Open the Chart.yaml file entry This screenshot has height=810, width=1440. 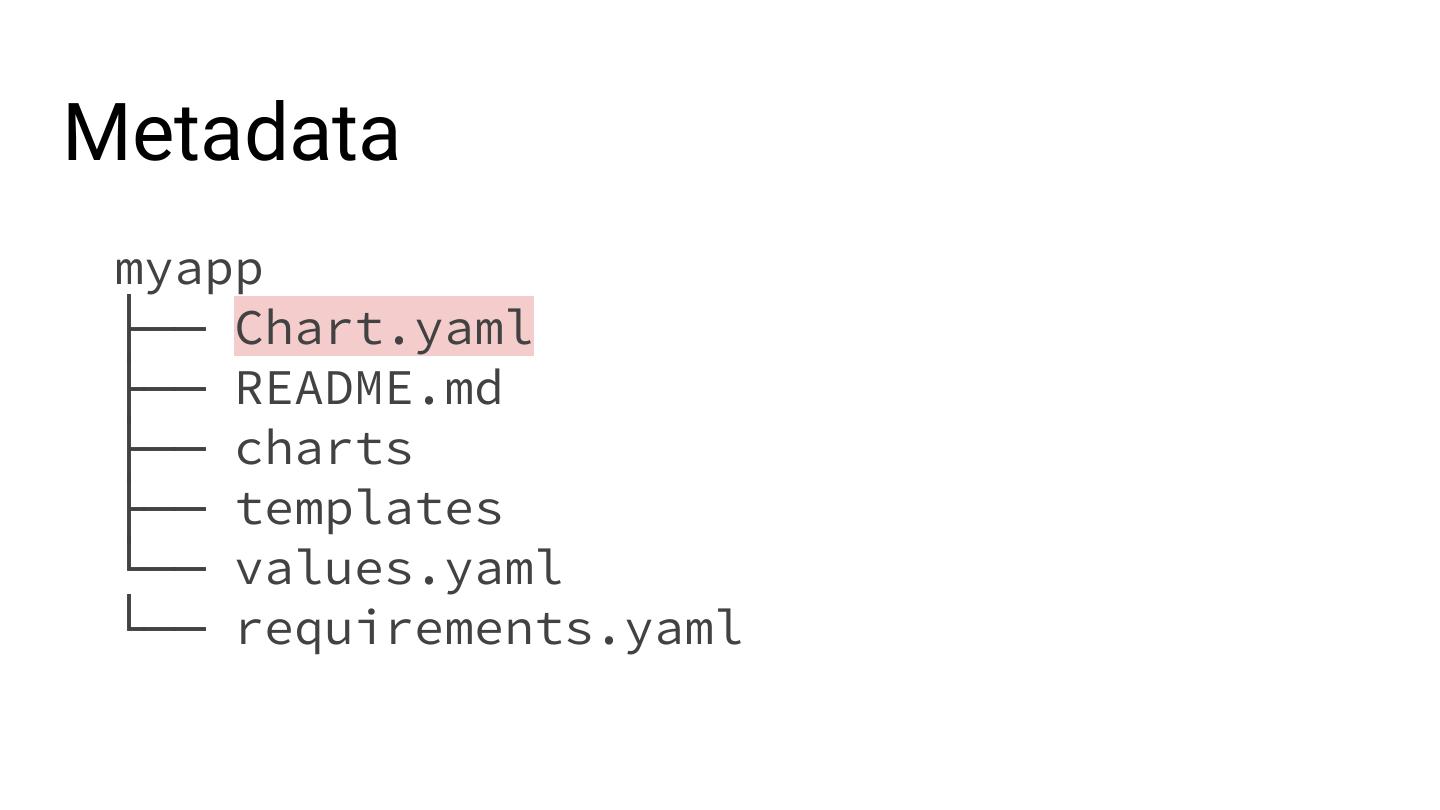(x=383, y=328)
